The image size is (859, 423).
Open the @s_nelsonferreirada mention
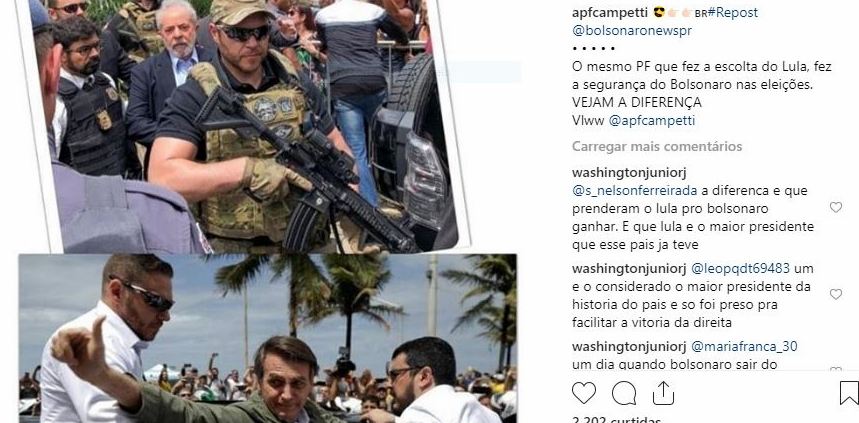634,191
